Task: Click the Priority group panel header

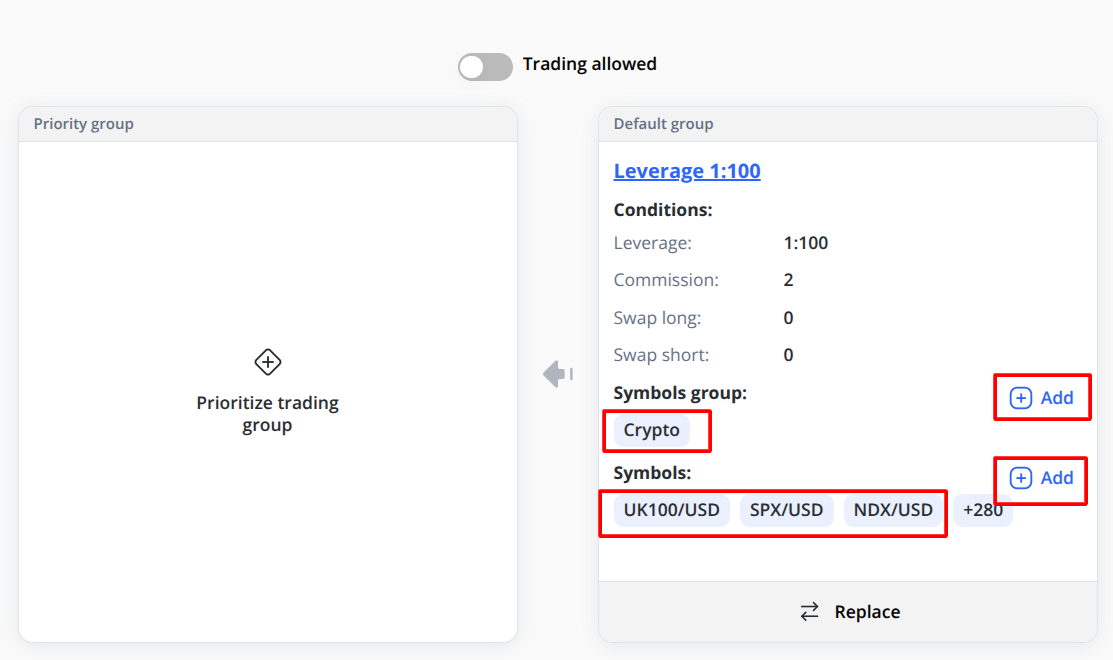Action: coord(268,124)
